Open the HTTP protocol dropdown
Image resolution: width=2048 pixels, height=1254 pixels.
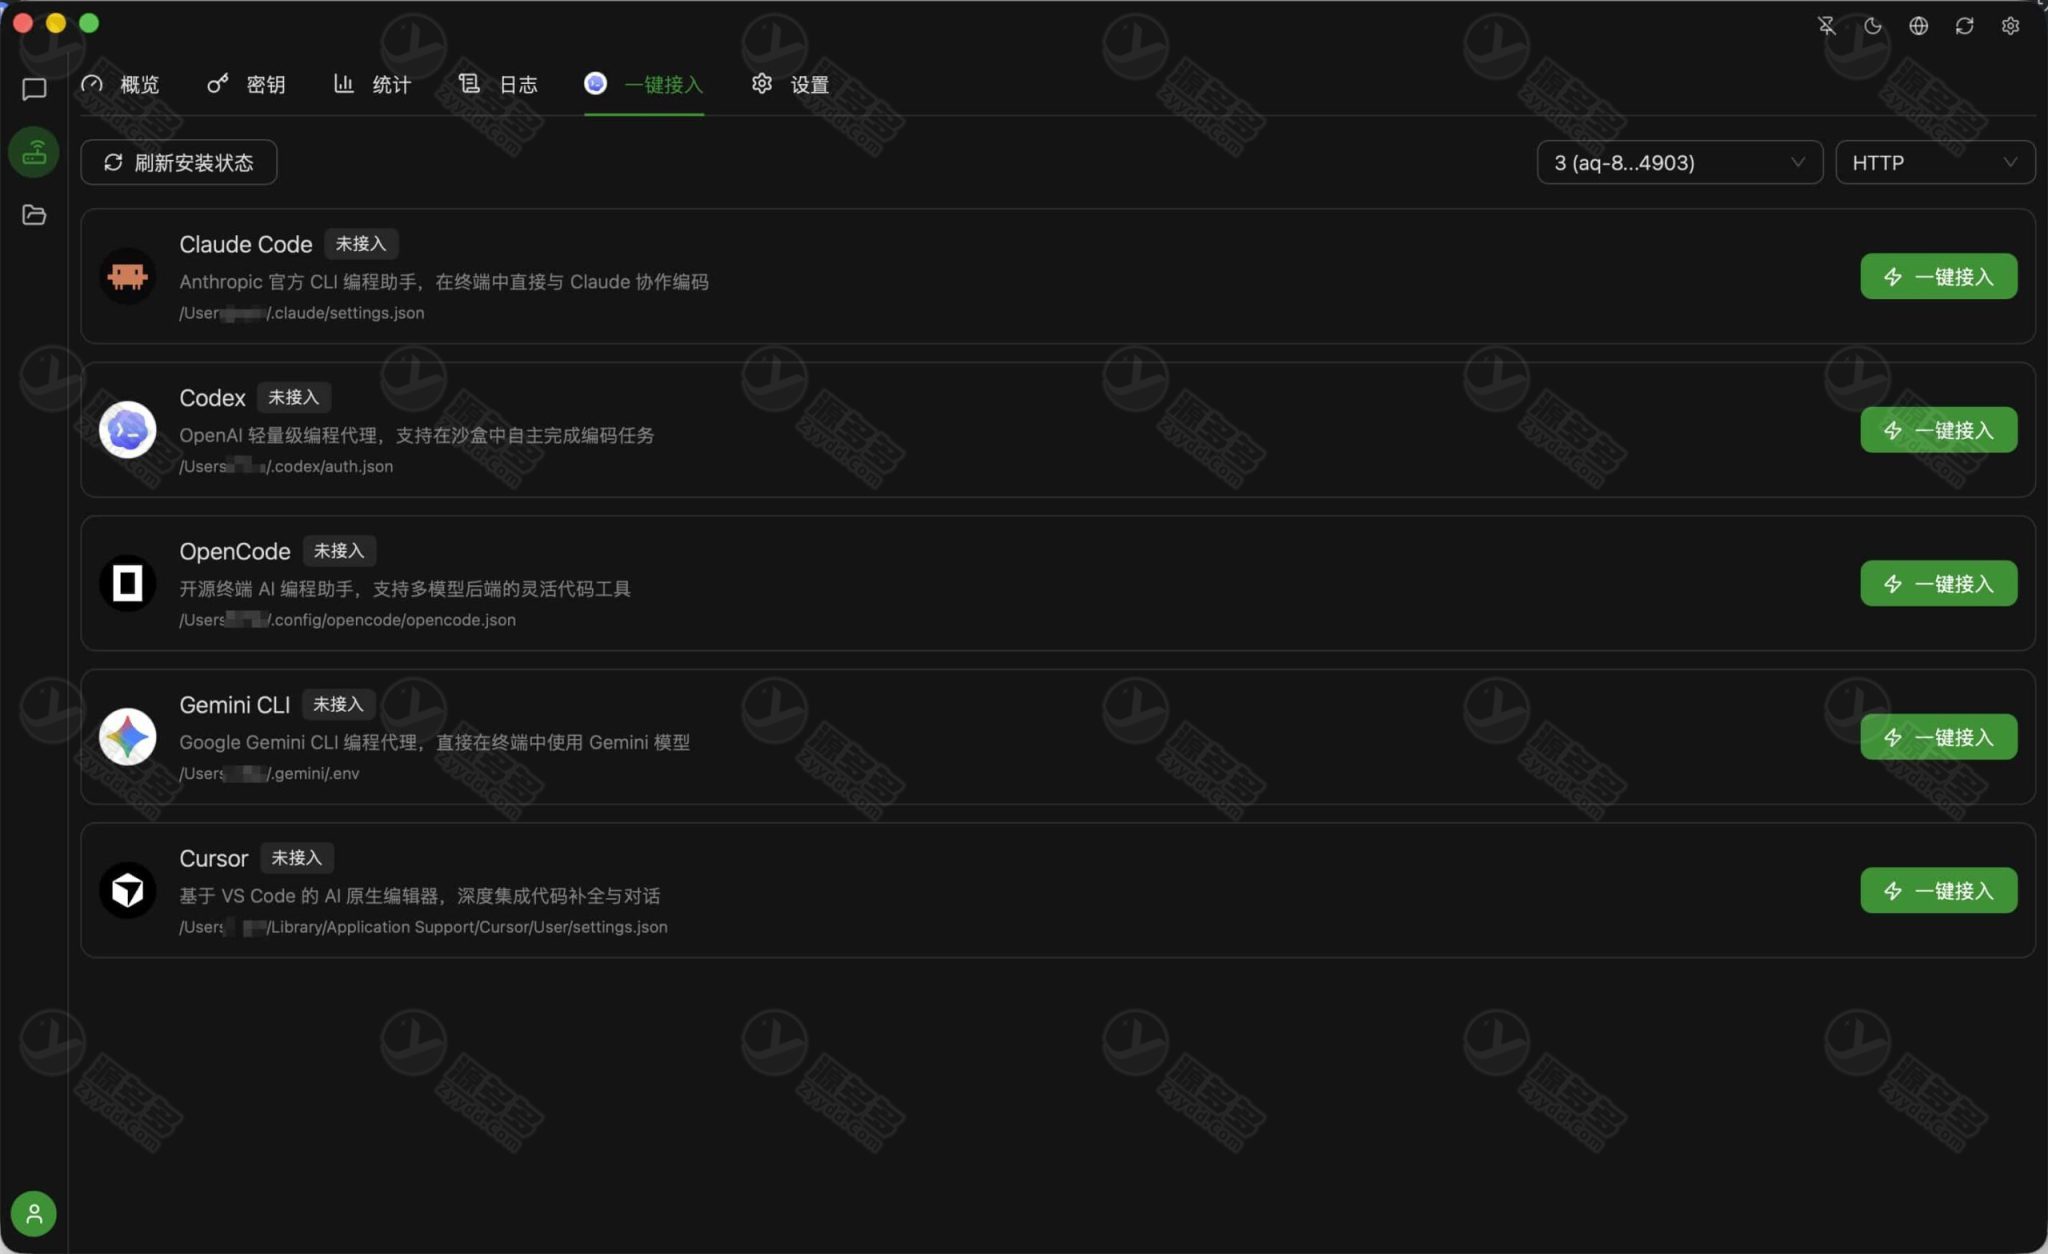[x=1934, y=162]
